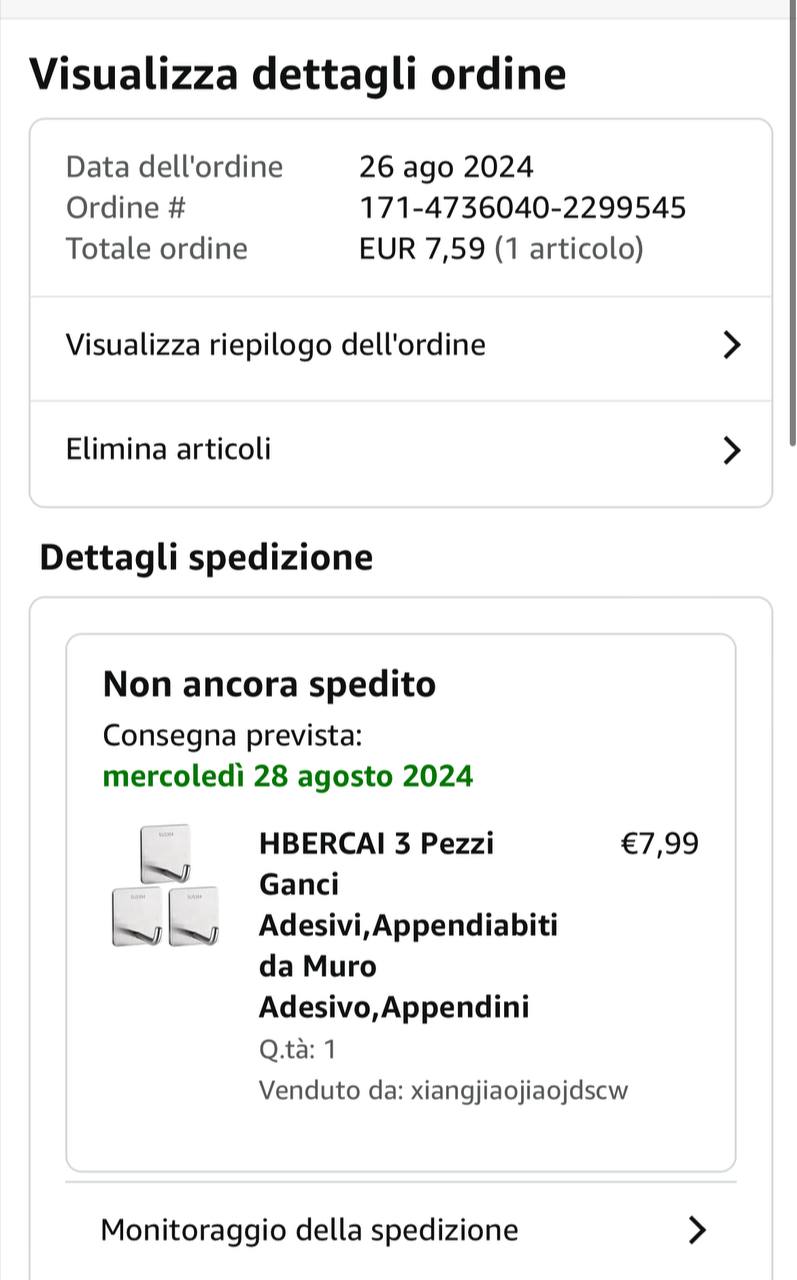Click the Visualizza dettagli ordine page title

pos(298,74)
